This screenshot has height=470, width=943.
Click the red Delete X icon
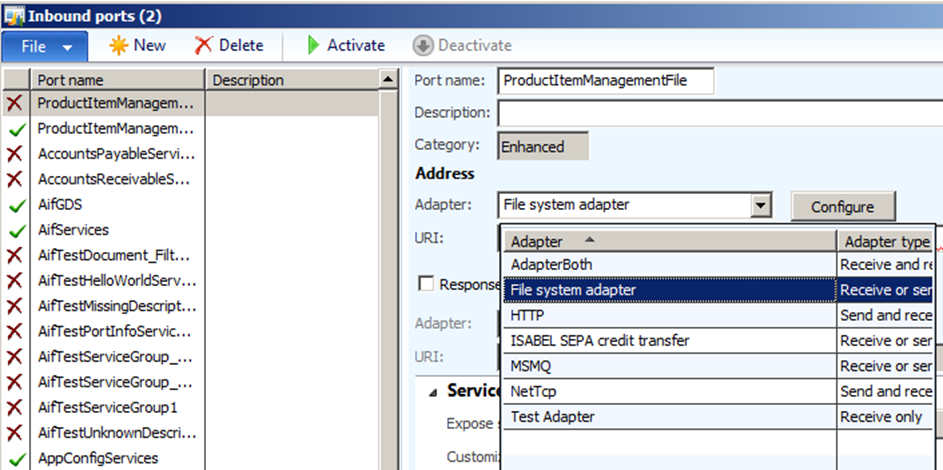(204, 45)
